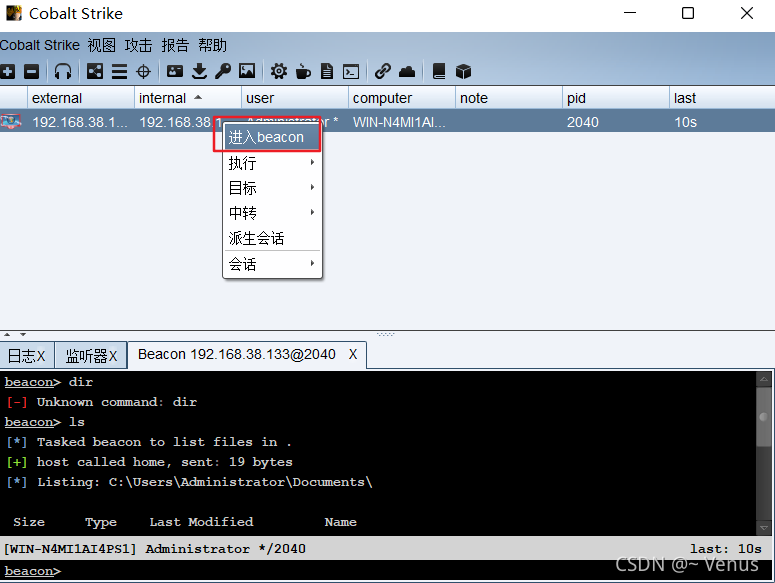Sort by the note column header
The width and height of the screenshot is (775, 583).
(x=509, y=98)
